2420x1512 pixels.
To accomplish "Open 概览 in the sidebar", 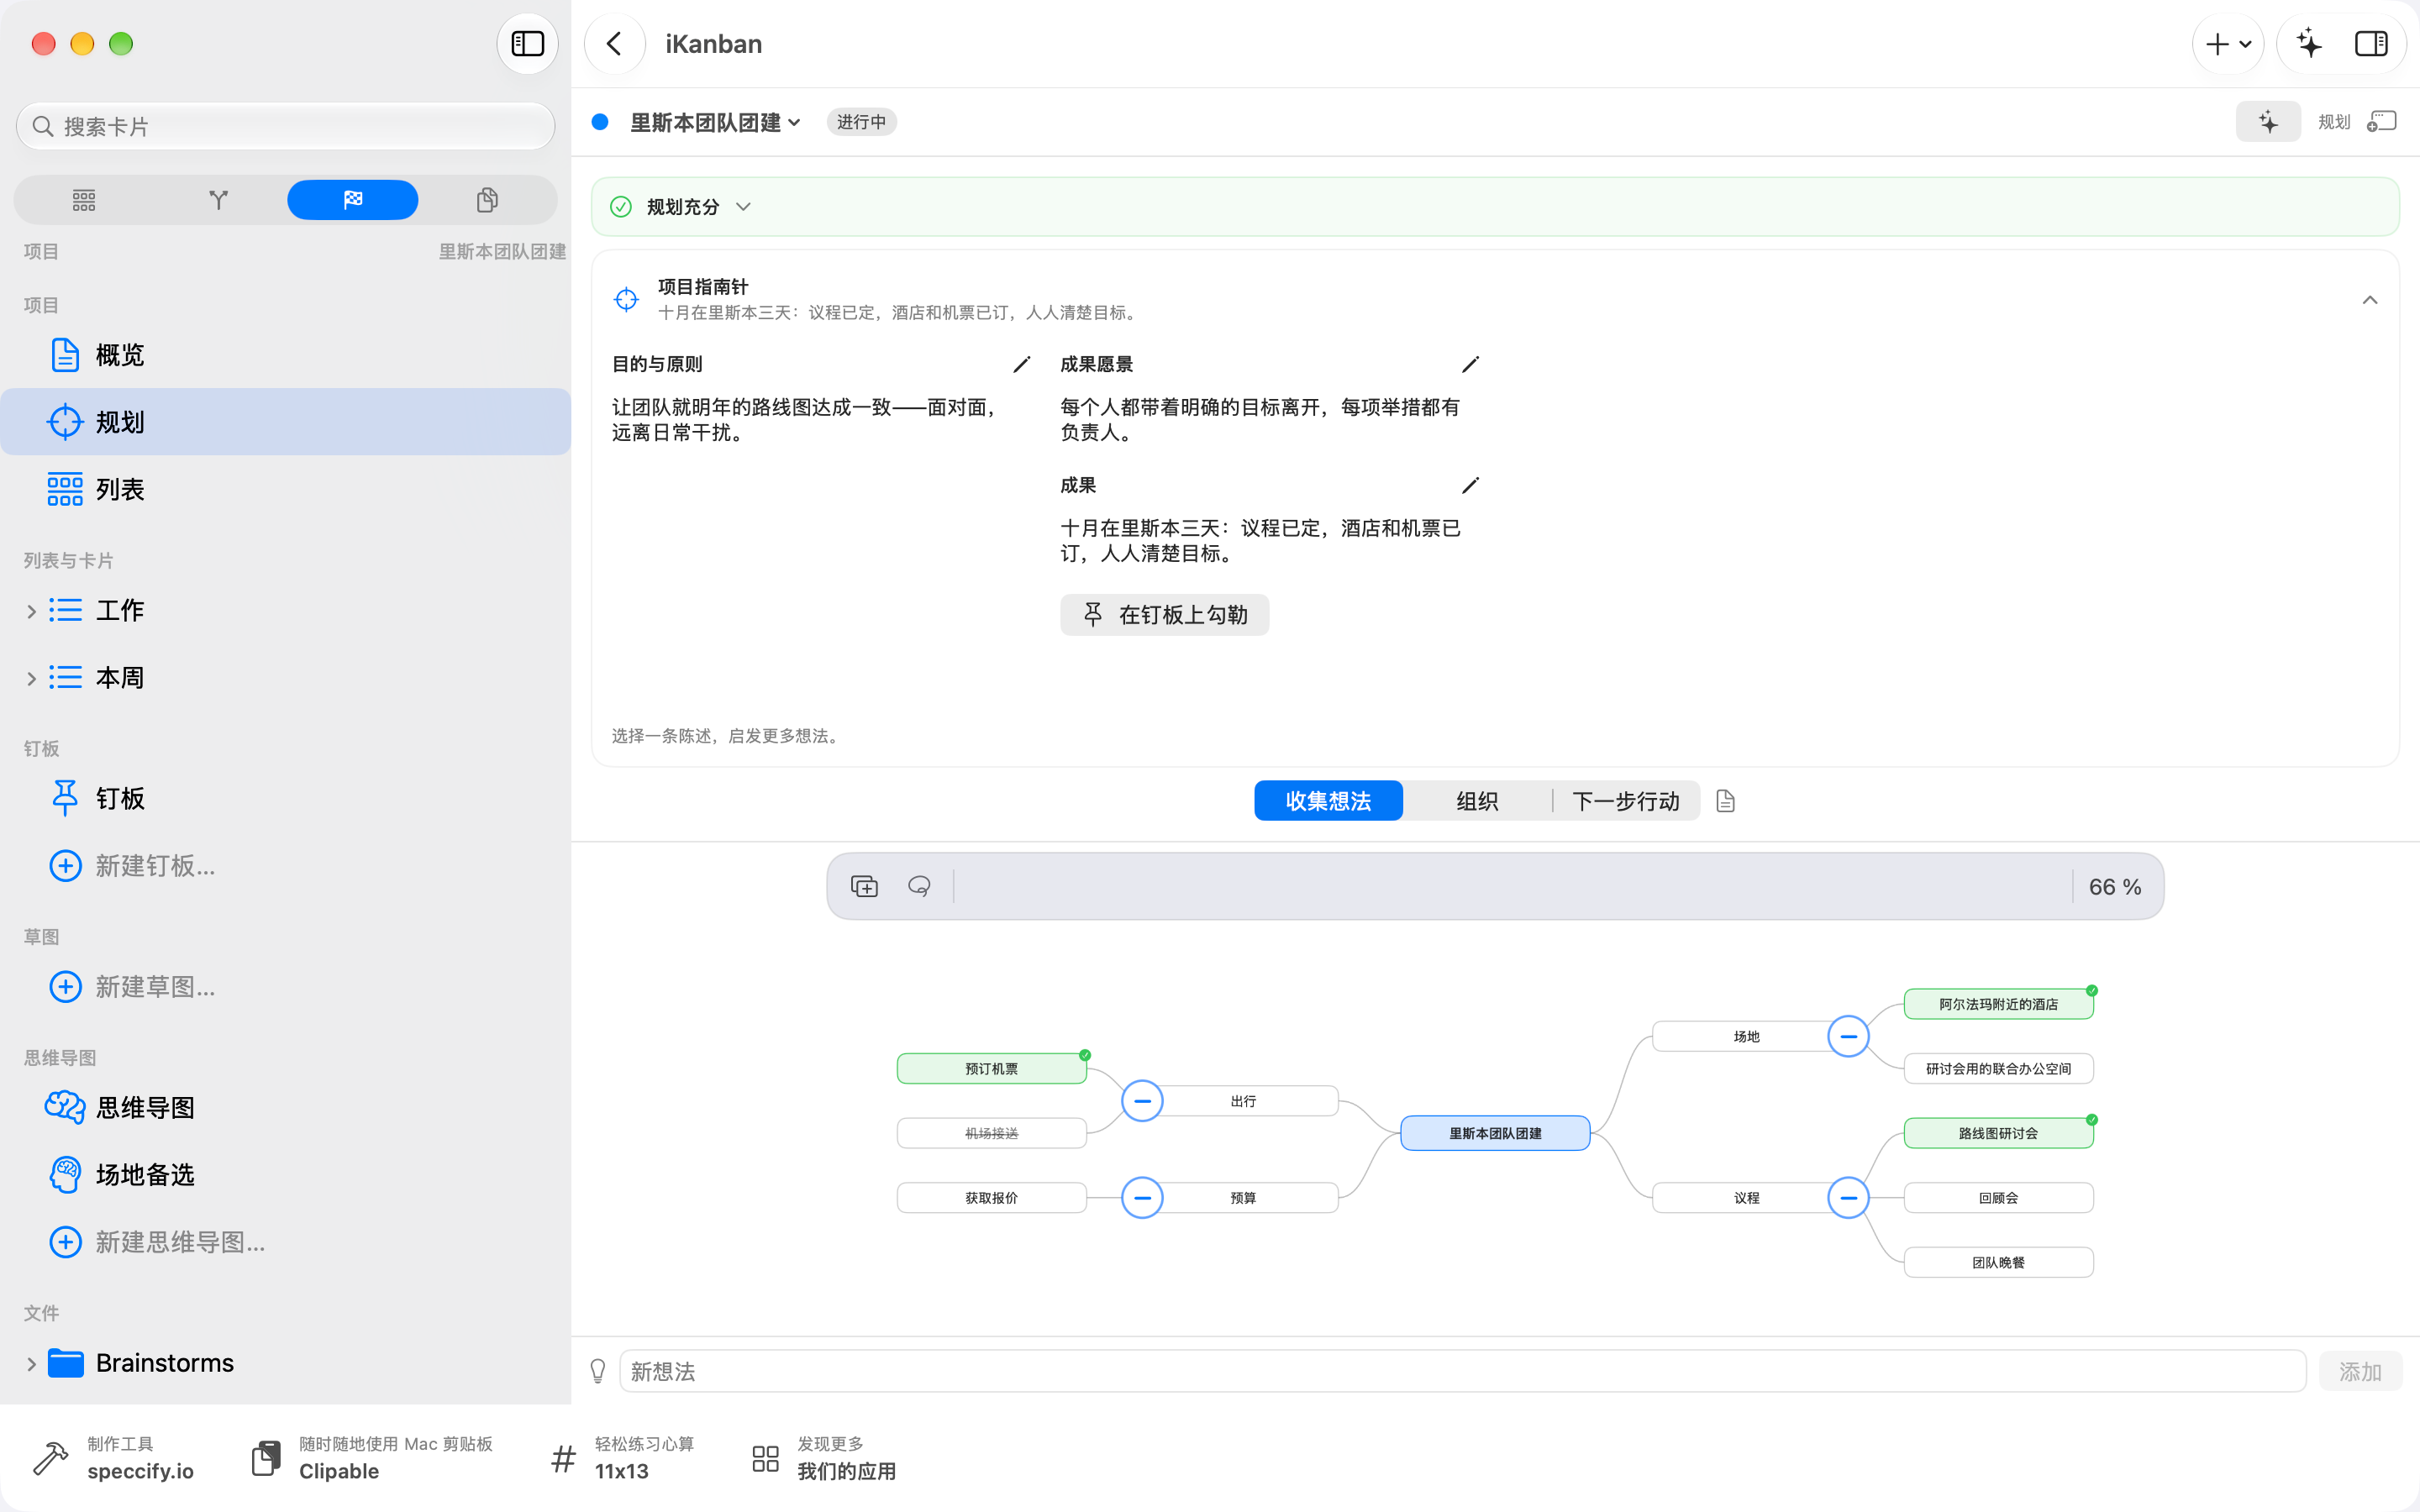I will [285, 355].
